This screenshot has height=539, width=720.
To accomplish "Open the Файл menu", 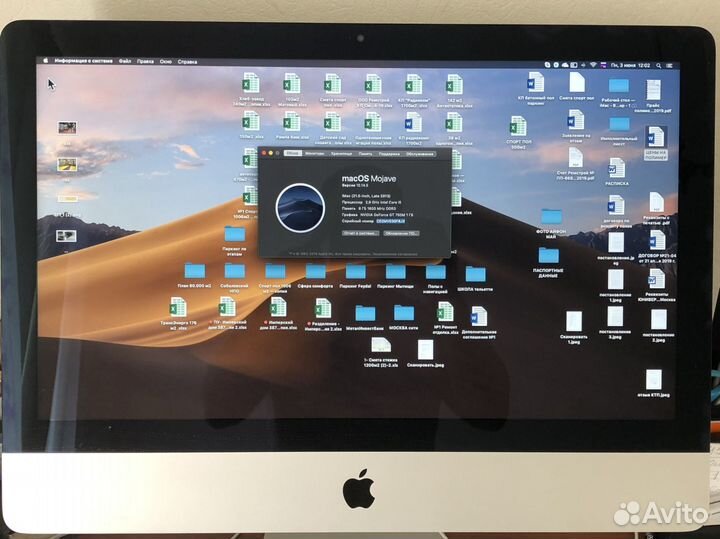I will tap(125, 61).
